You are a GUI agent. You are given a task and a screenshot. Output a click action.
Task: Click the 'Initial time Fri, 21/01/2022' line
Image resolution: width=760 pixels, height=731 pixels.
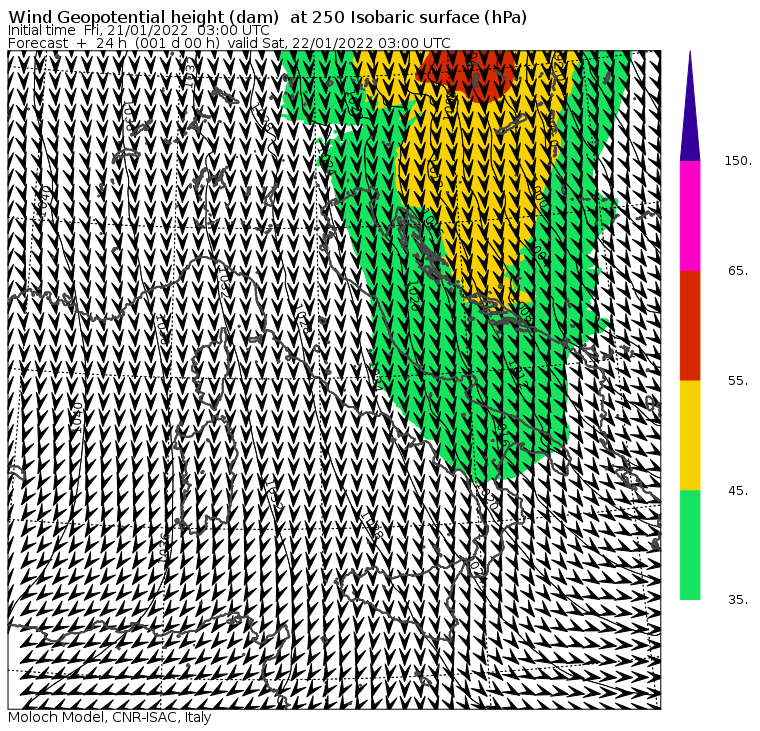(x=139, y=31)
